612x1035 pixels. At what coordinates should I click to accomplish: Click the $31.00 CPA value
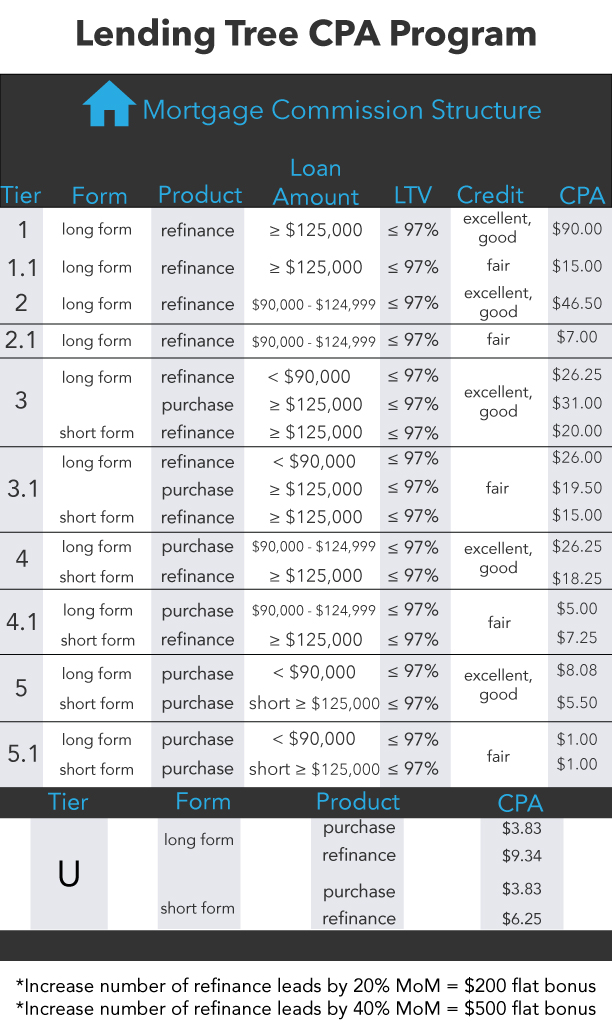[577, 403]
